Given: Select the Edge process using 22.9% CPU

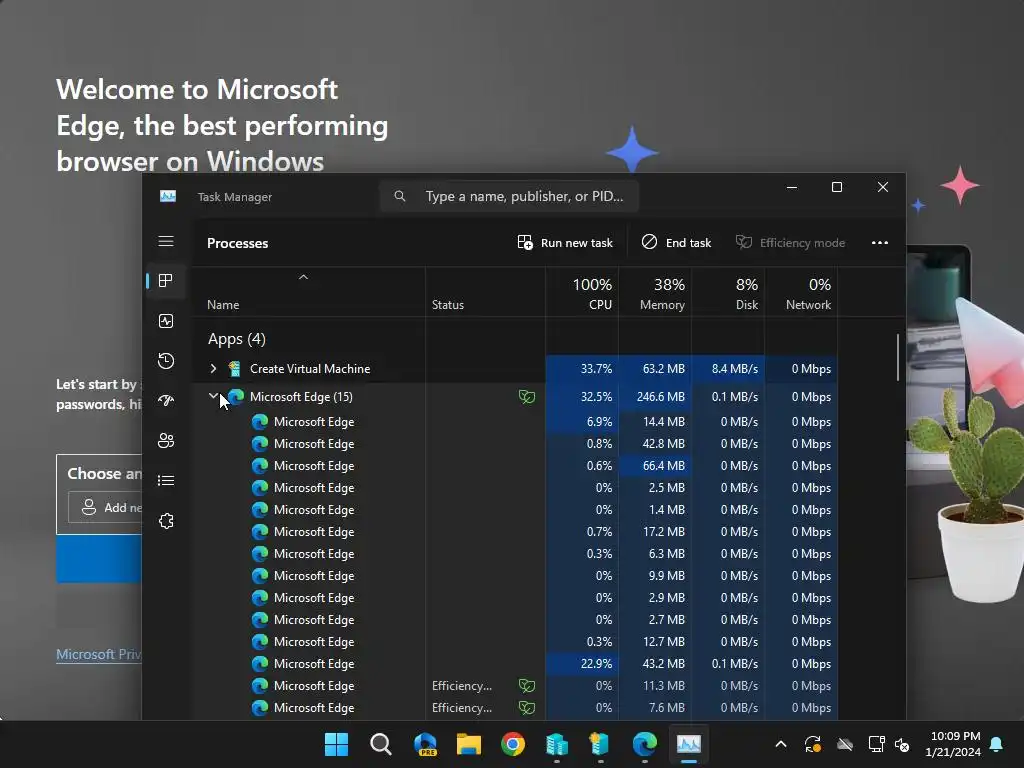Looking at the screenshot, I should click(515, 664).
